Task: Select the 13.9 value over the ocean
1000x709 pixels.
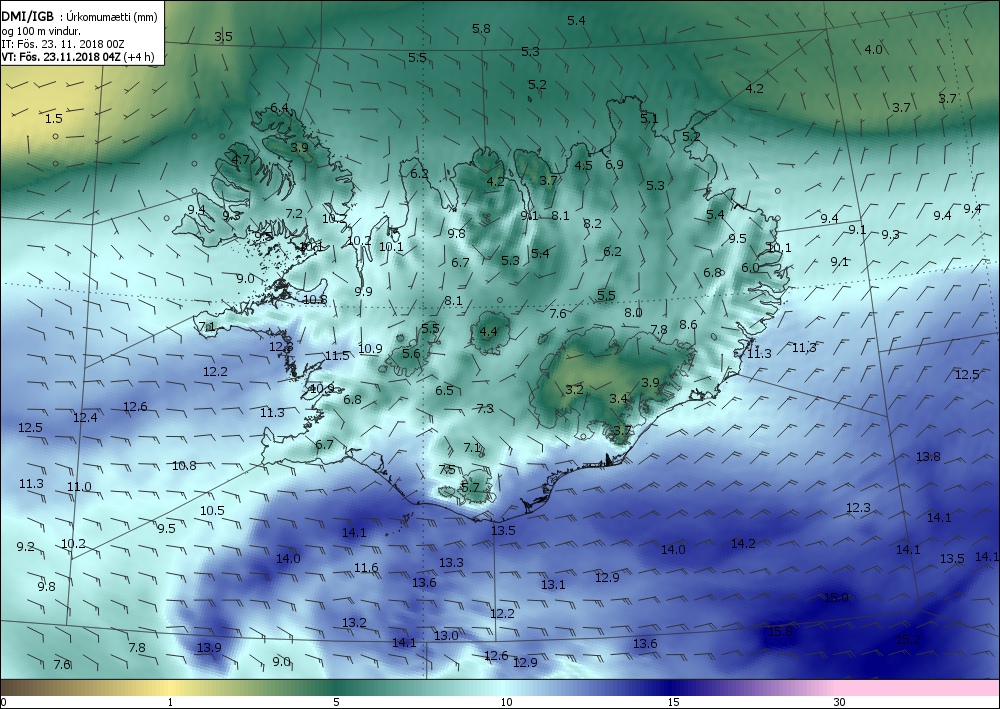Action: click(x=209, y=648)
